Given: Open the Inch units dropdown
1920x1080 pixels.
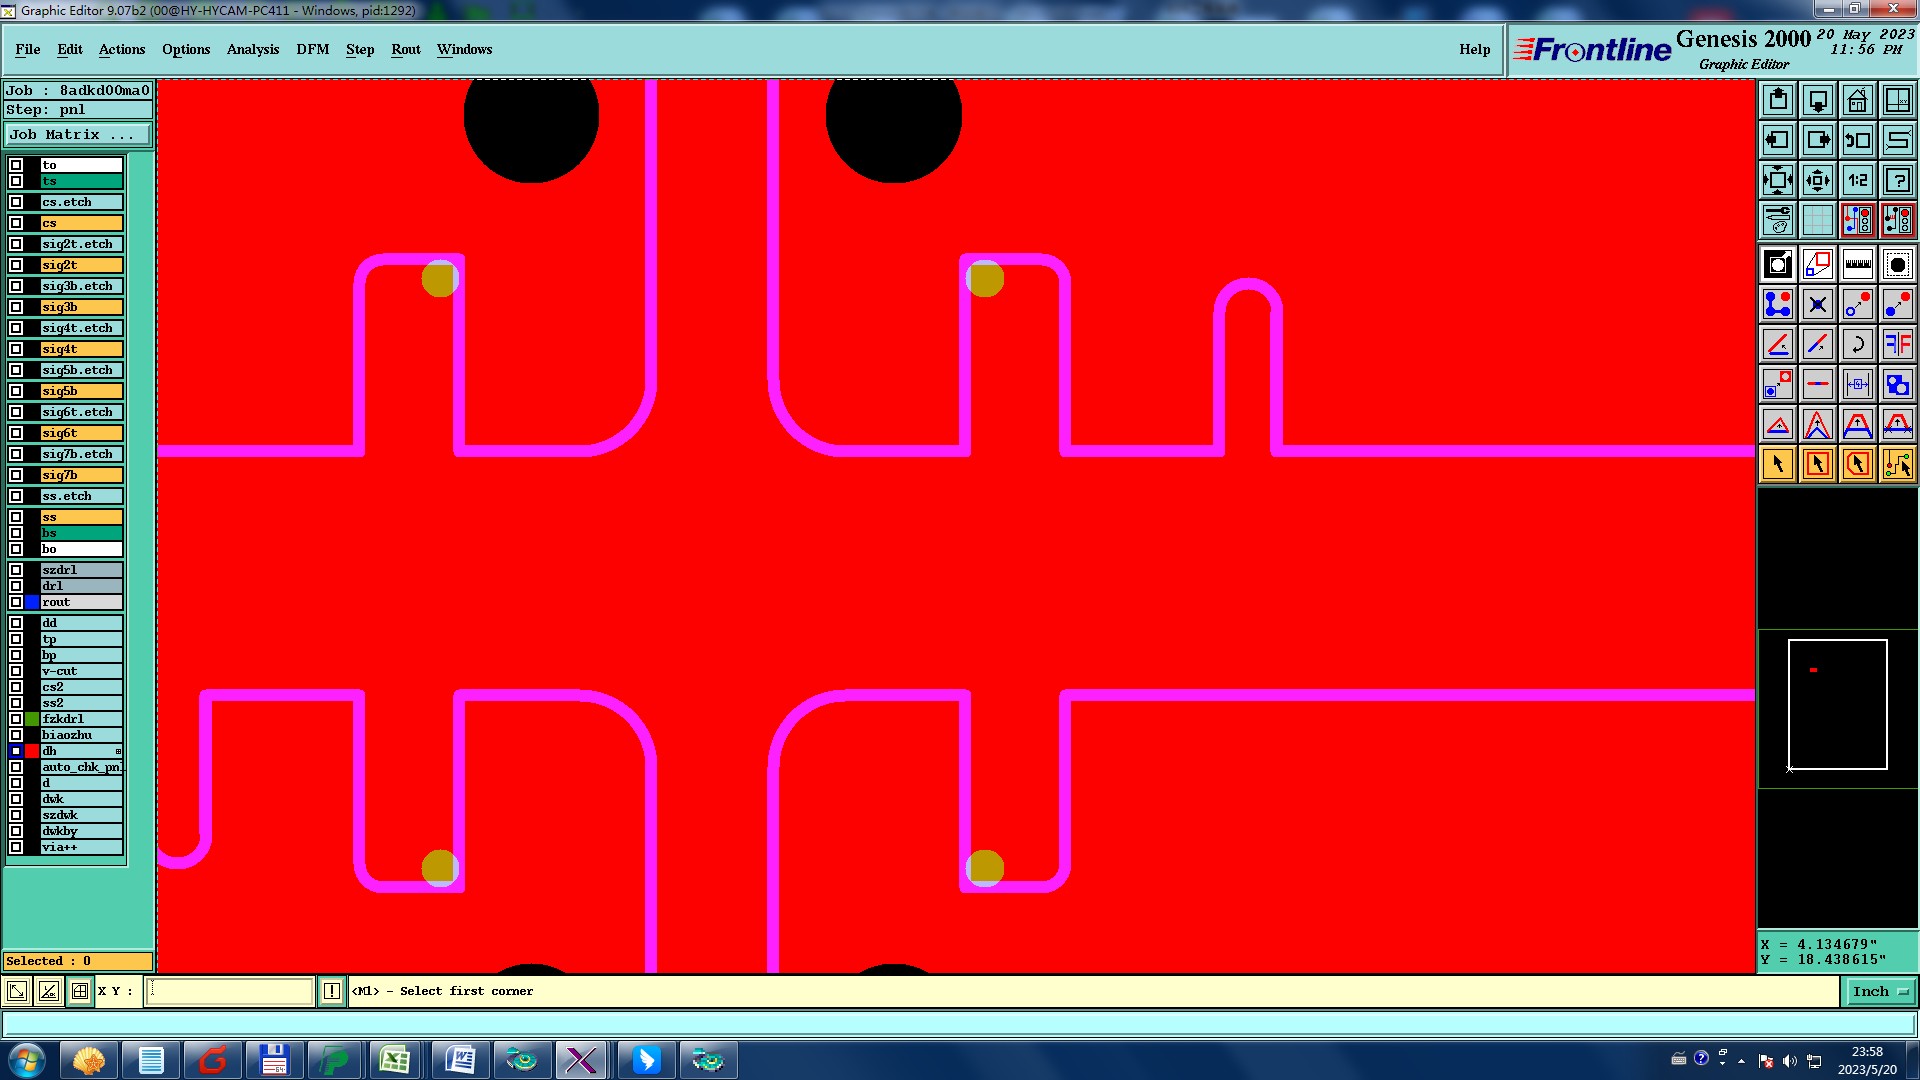Looking at the screenshot, I should [1880, 991].
